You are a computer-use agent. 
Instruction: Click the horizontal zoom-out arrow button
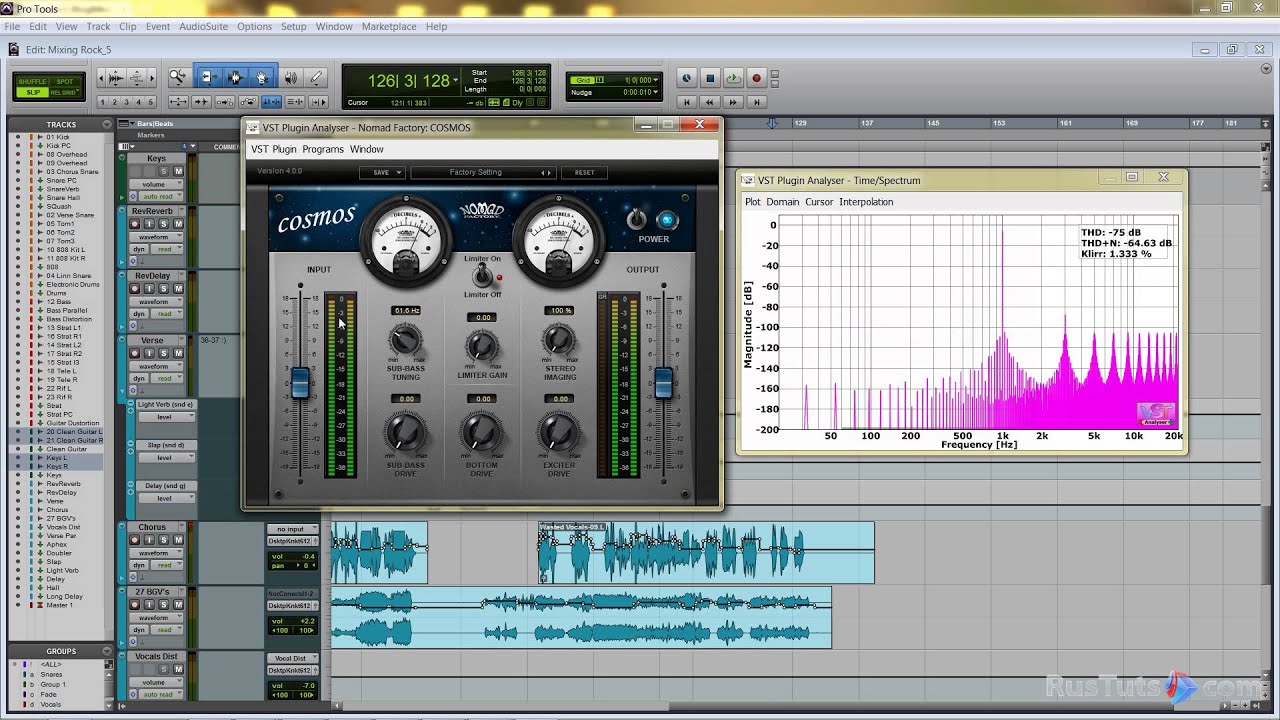click(x=101, y=78)
